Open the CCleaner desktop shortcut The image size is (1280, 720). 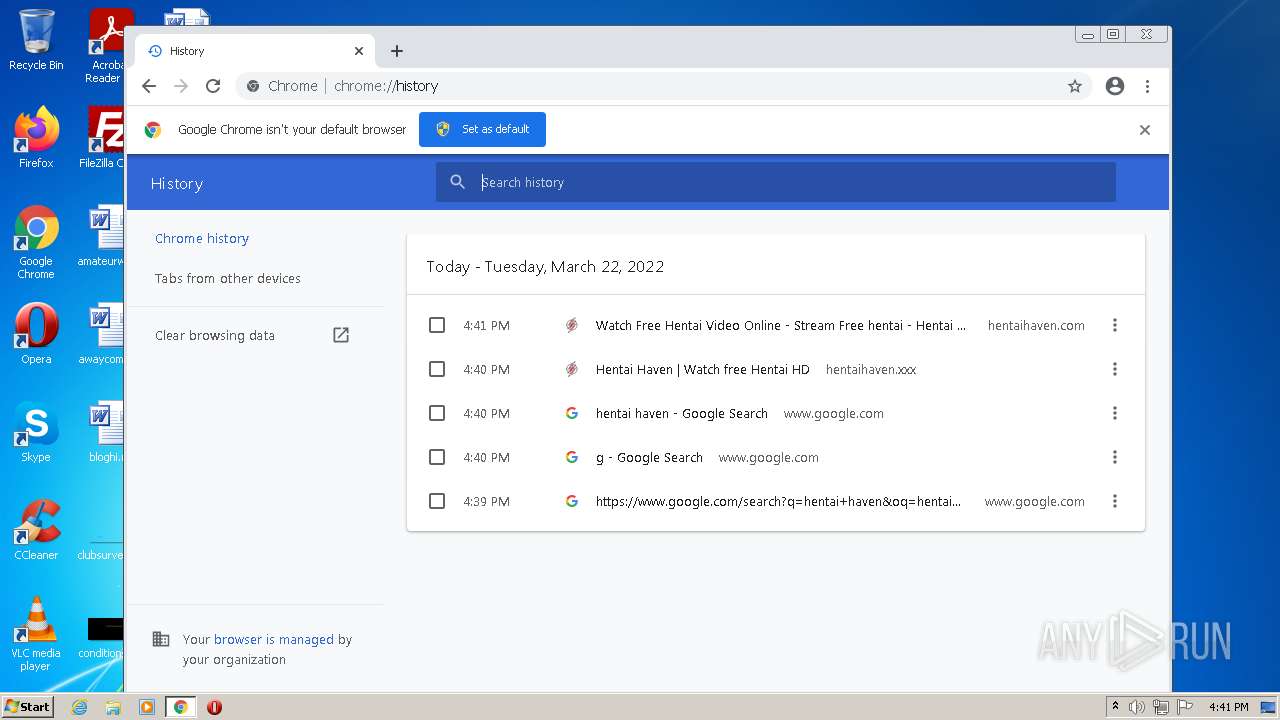(x=36, y=530)
